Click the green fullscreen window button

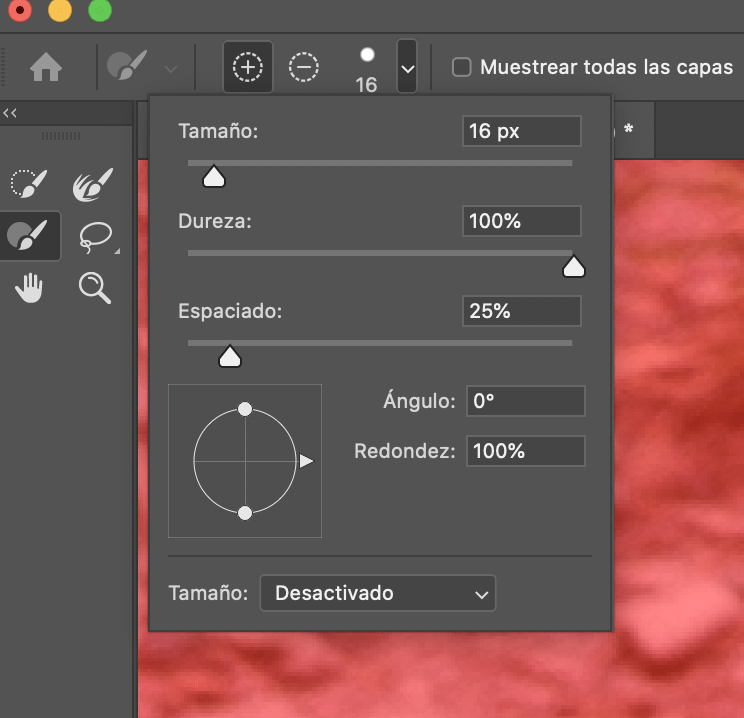pos(100,10)
